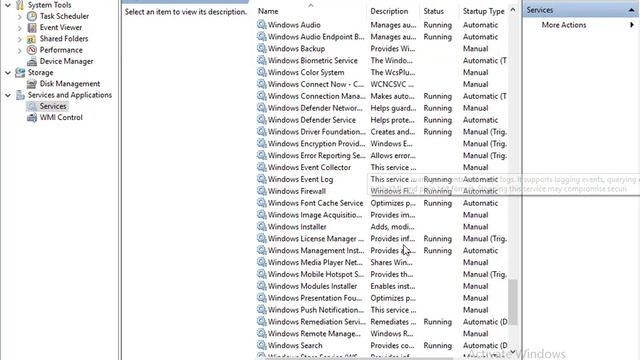Select Windows Remote Management service row
The image size is (640, 360).
point(382,333)
